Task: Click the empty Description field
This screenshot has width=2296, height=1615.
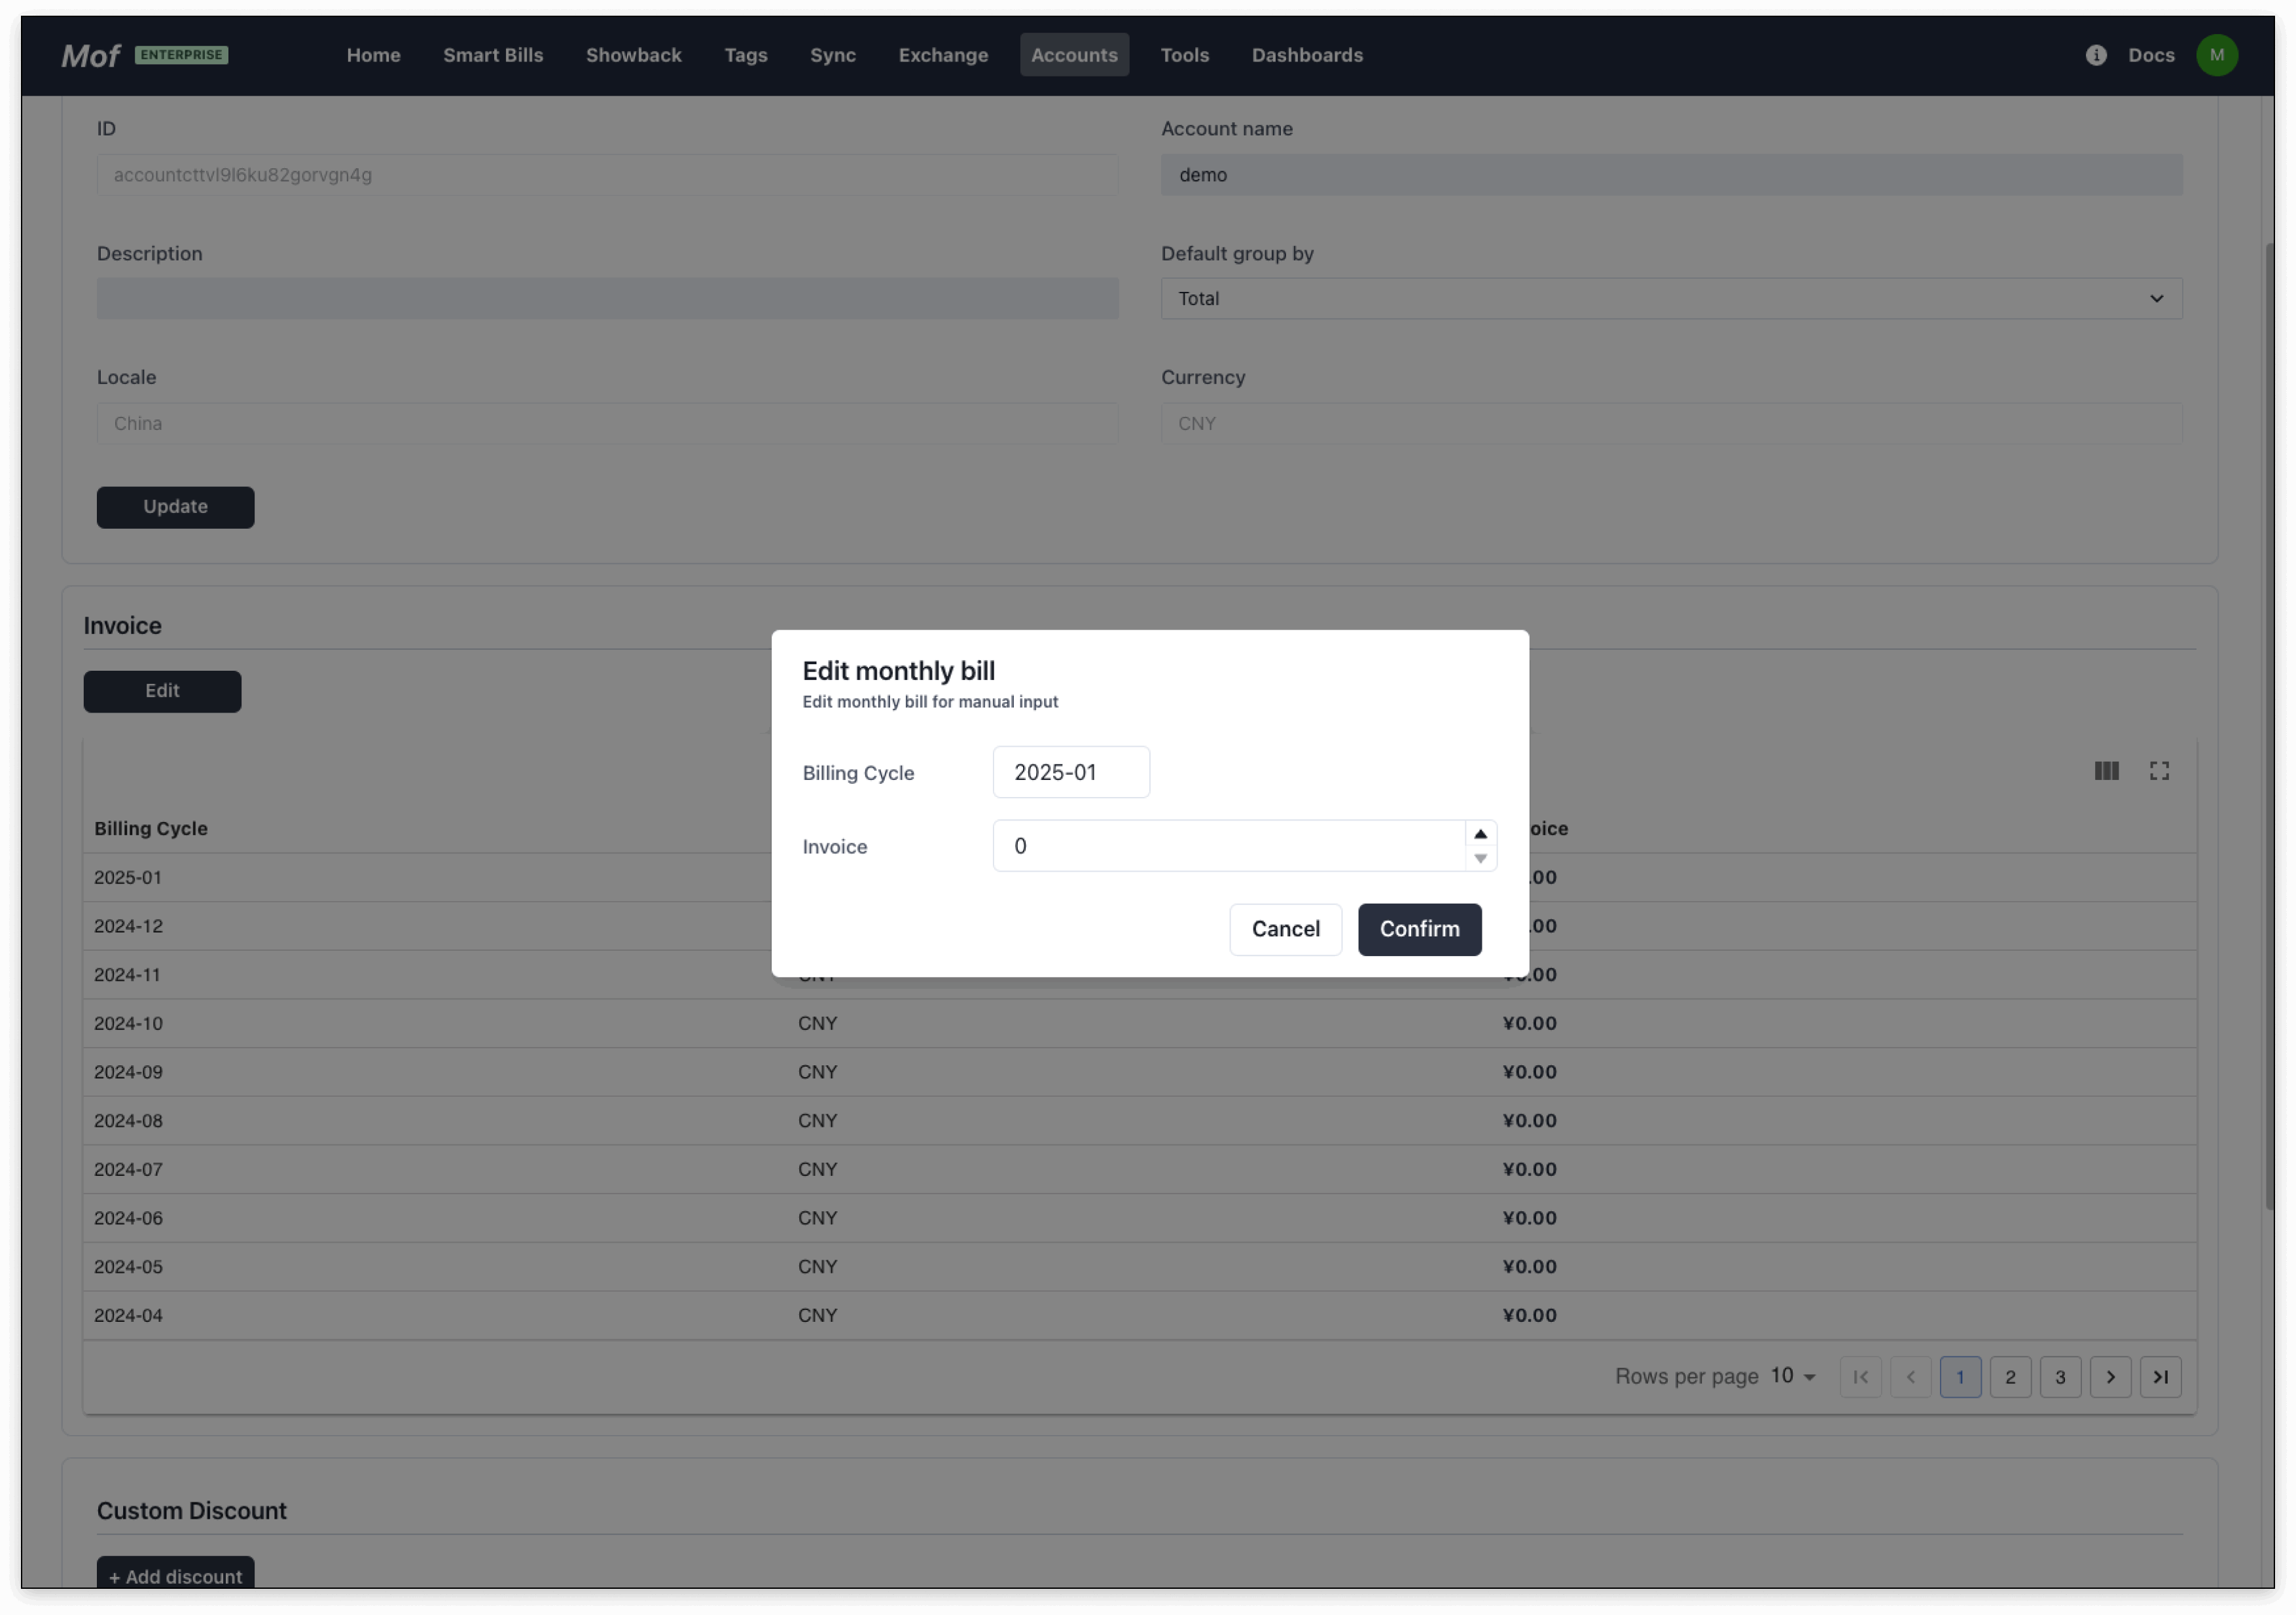Action: pyautogui.click(x=607, y=299)
